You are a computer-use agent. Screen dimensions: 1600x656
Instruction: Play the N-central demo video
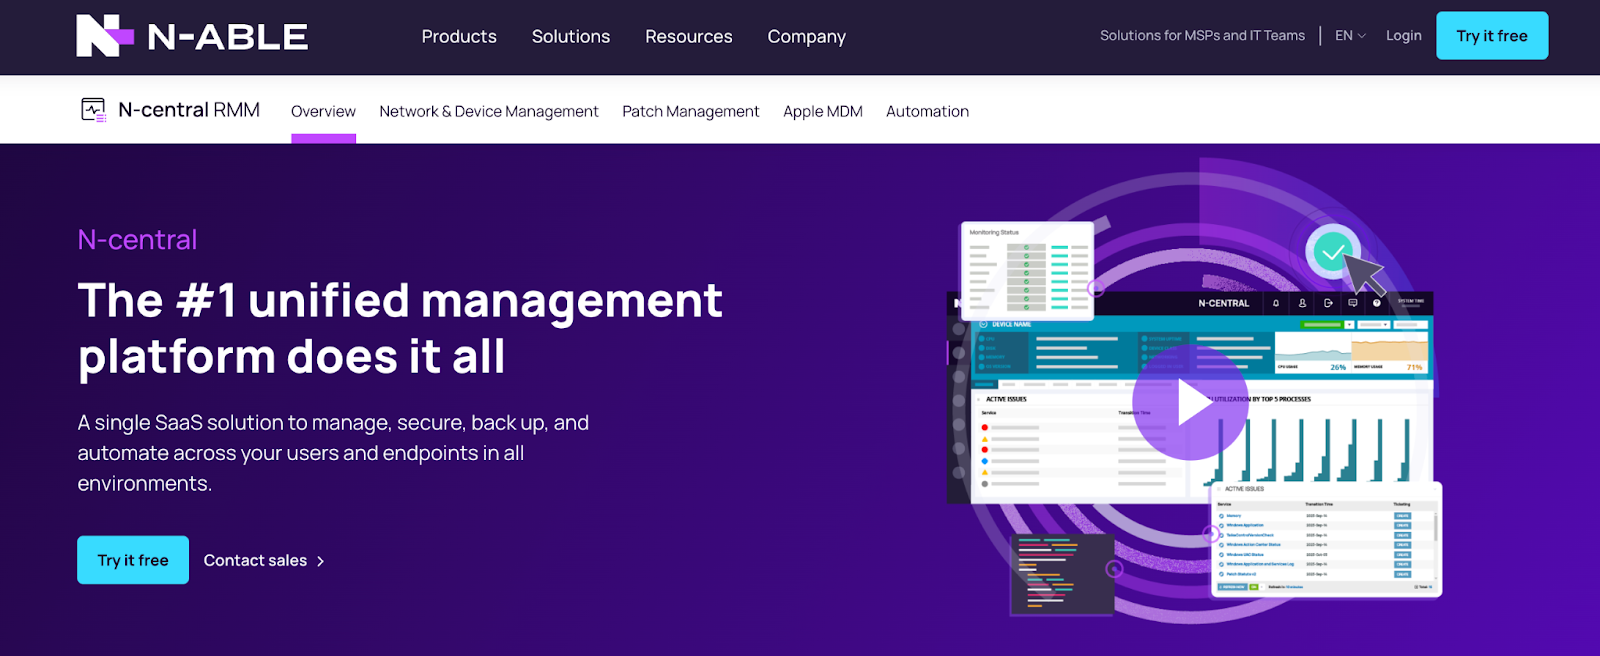1190,402
